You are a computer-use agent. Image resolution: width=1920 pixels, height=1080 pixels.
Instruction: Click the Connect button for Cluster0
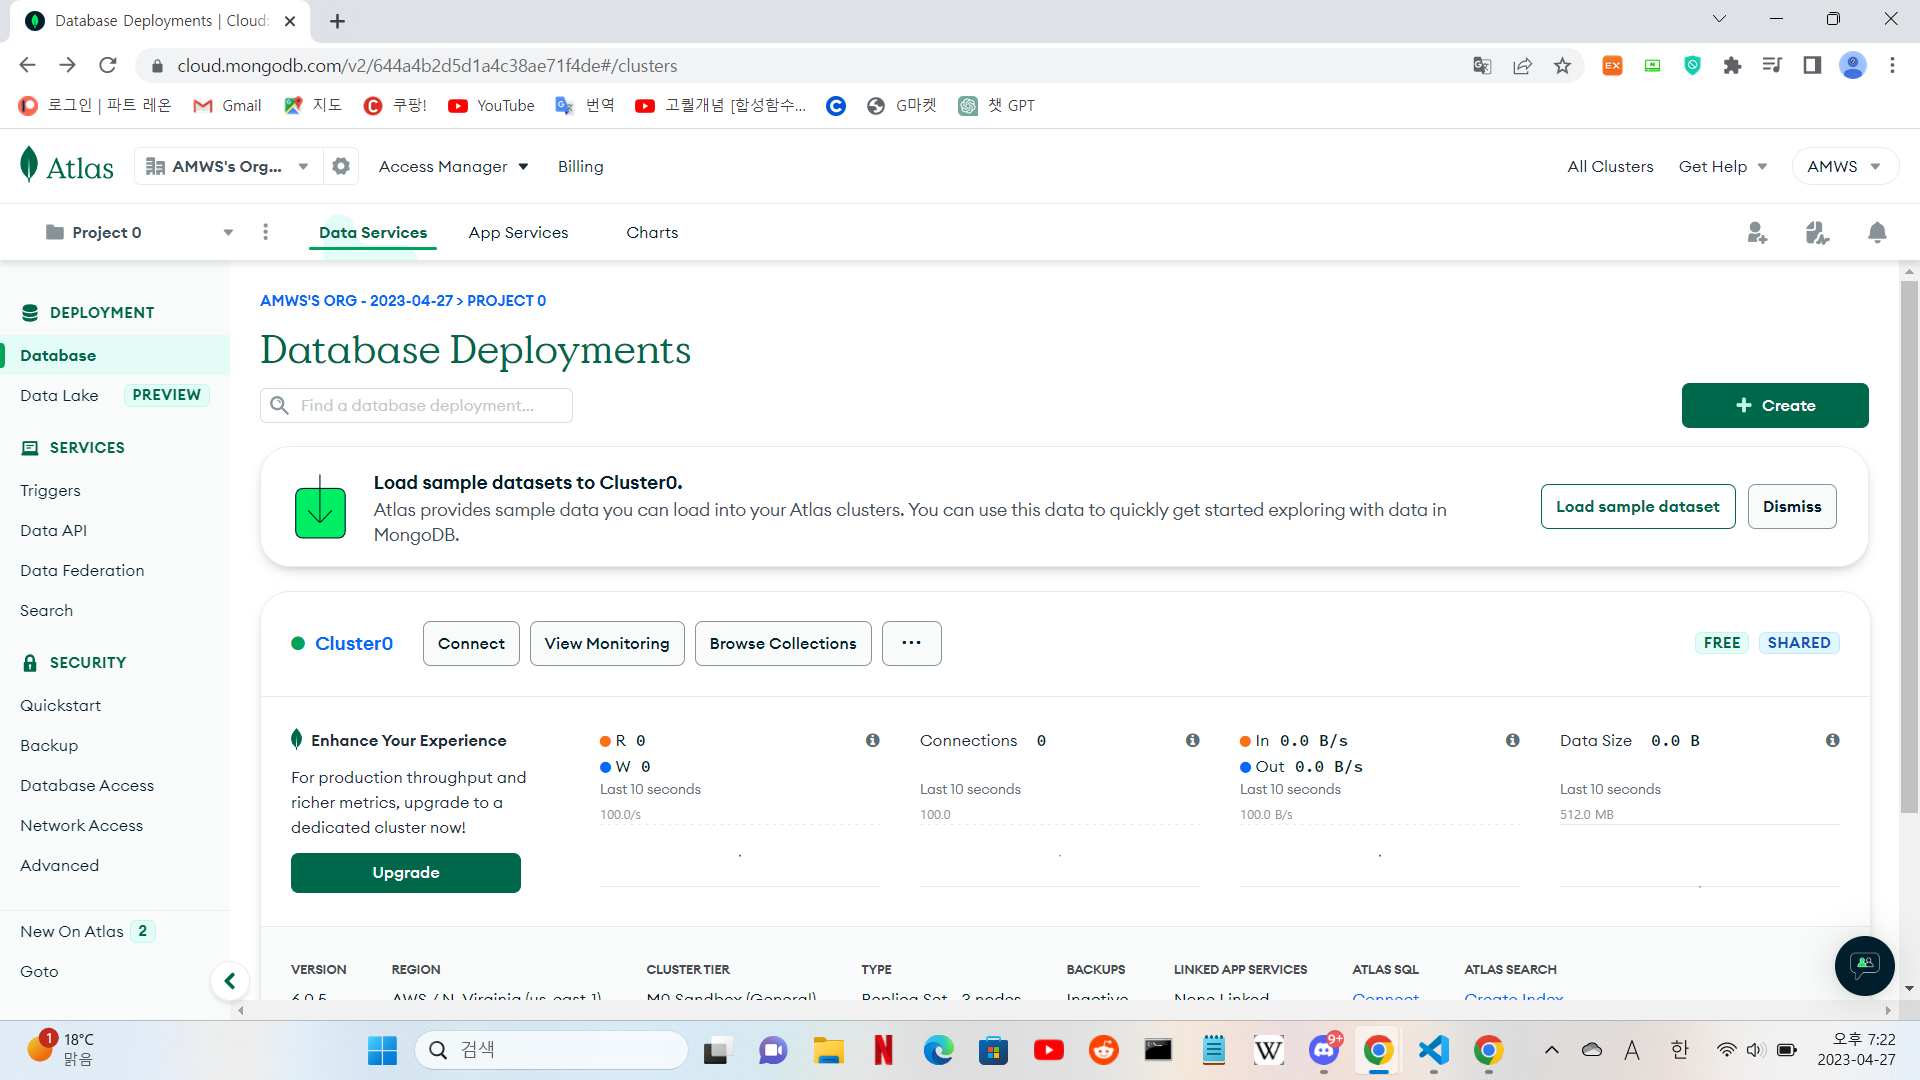pos(471,643)
